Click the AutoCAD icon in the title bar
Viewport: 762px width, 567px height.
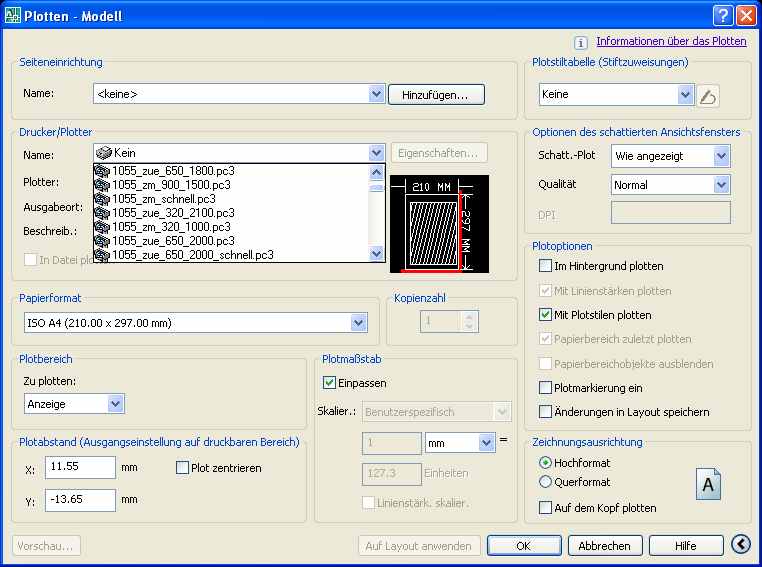tap(13, 16)
